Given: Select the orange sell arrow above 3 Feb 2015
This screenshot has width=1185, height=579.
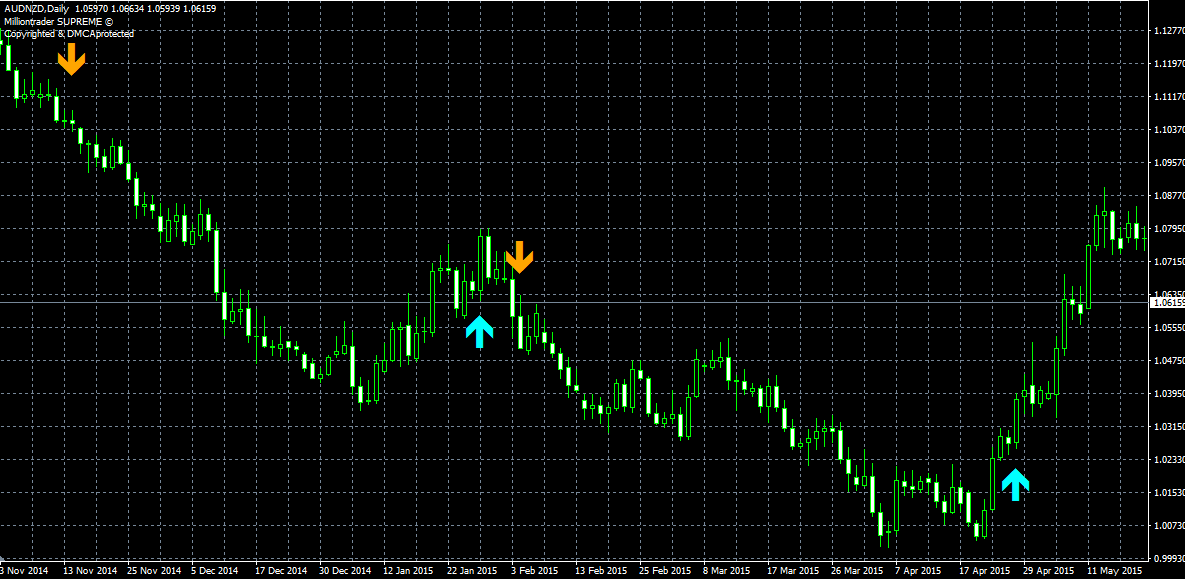Looking at the screenshot, I should click(x=519, y=257).
